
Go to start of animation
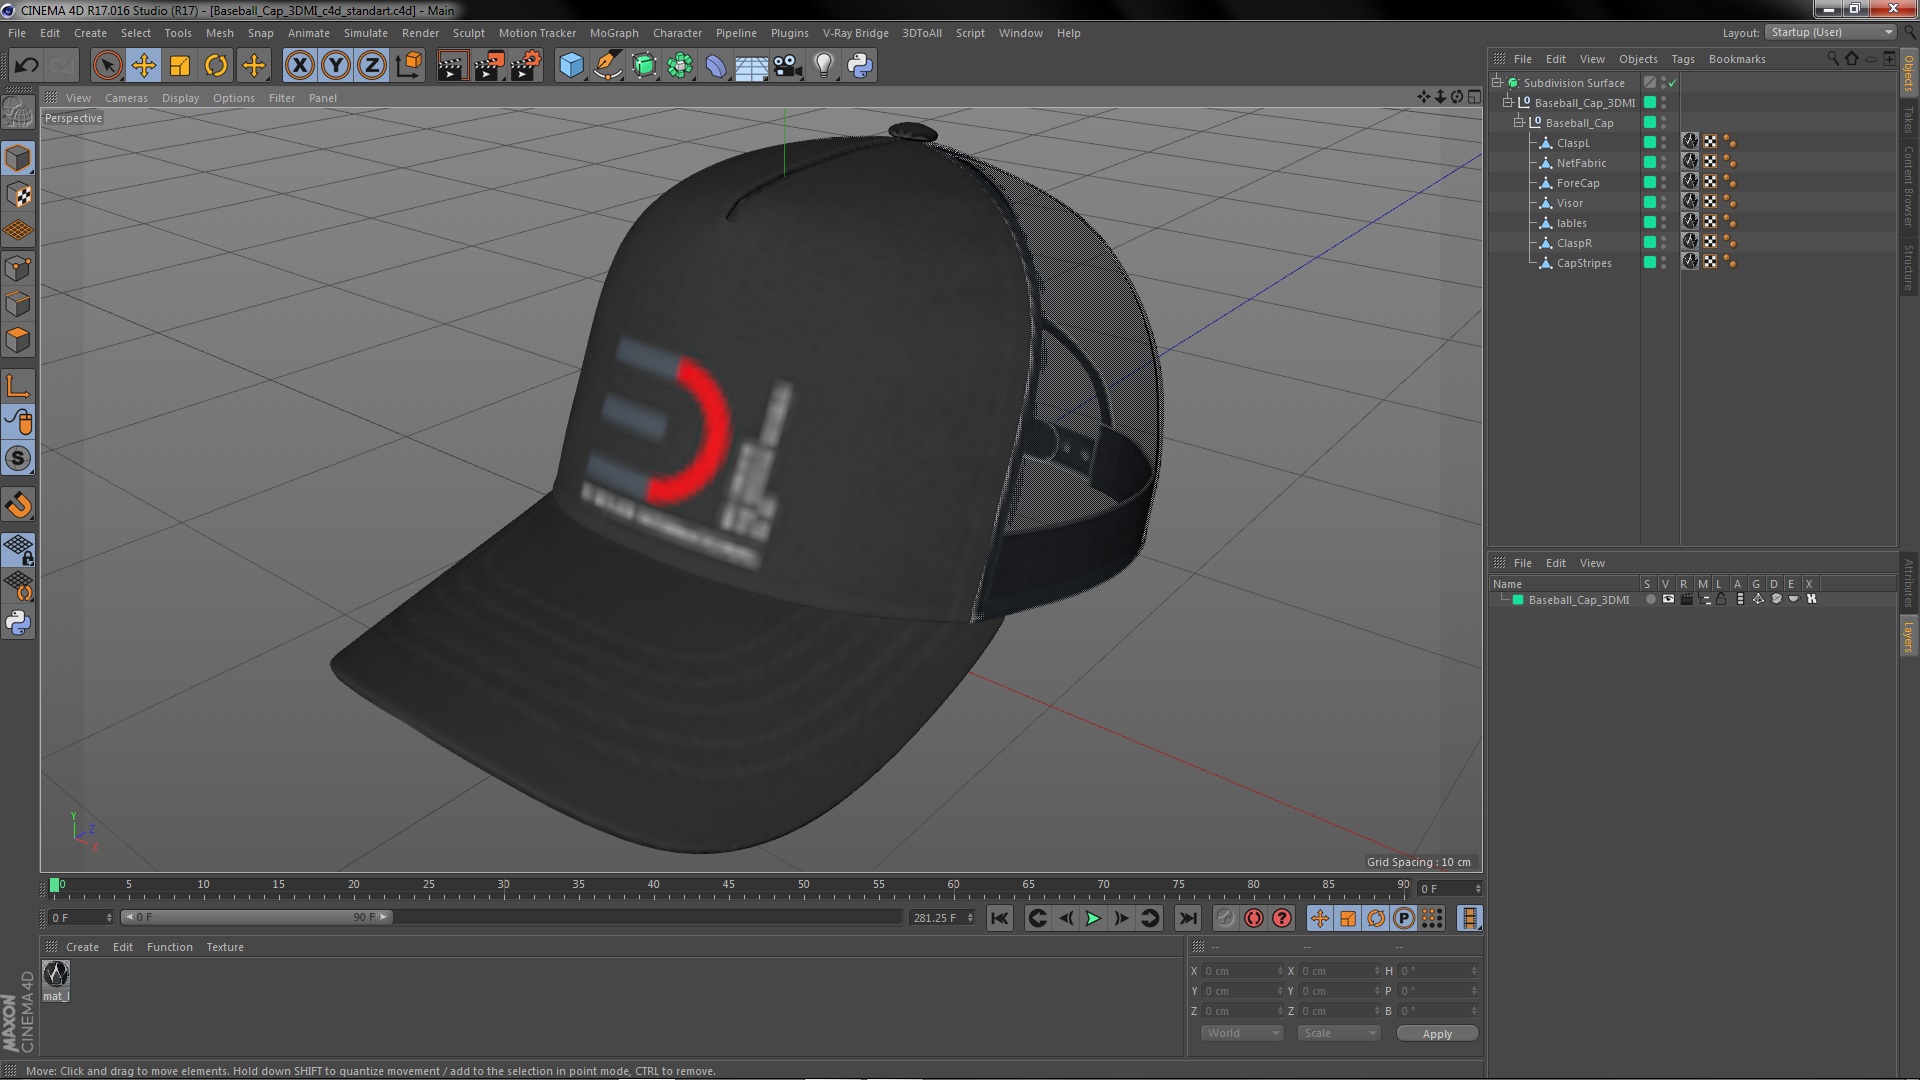tap(999, 918)
